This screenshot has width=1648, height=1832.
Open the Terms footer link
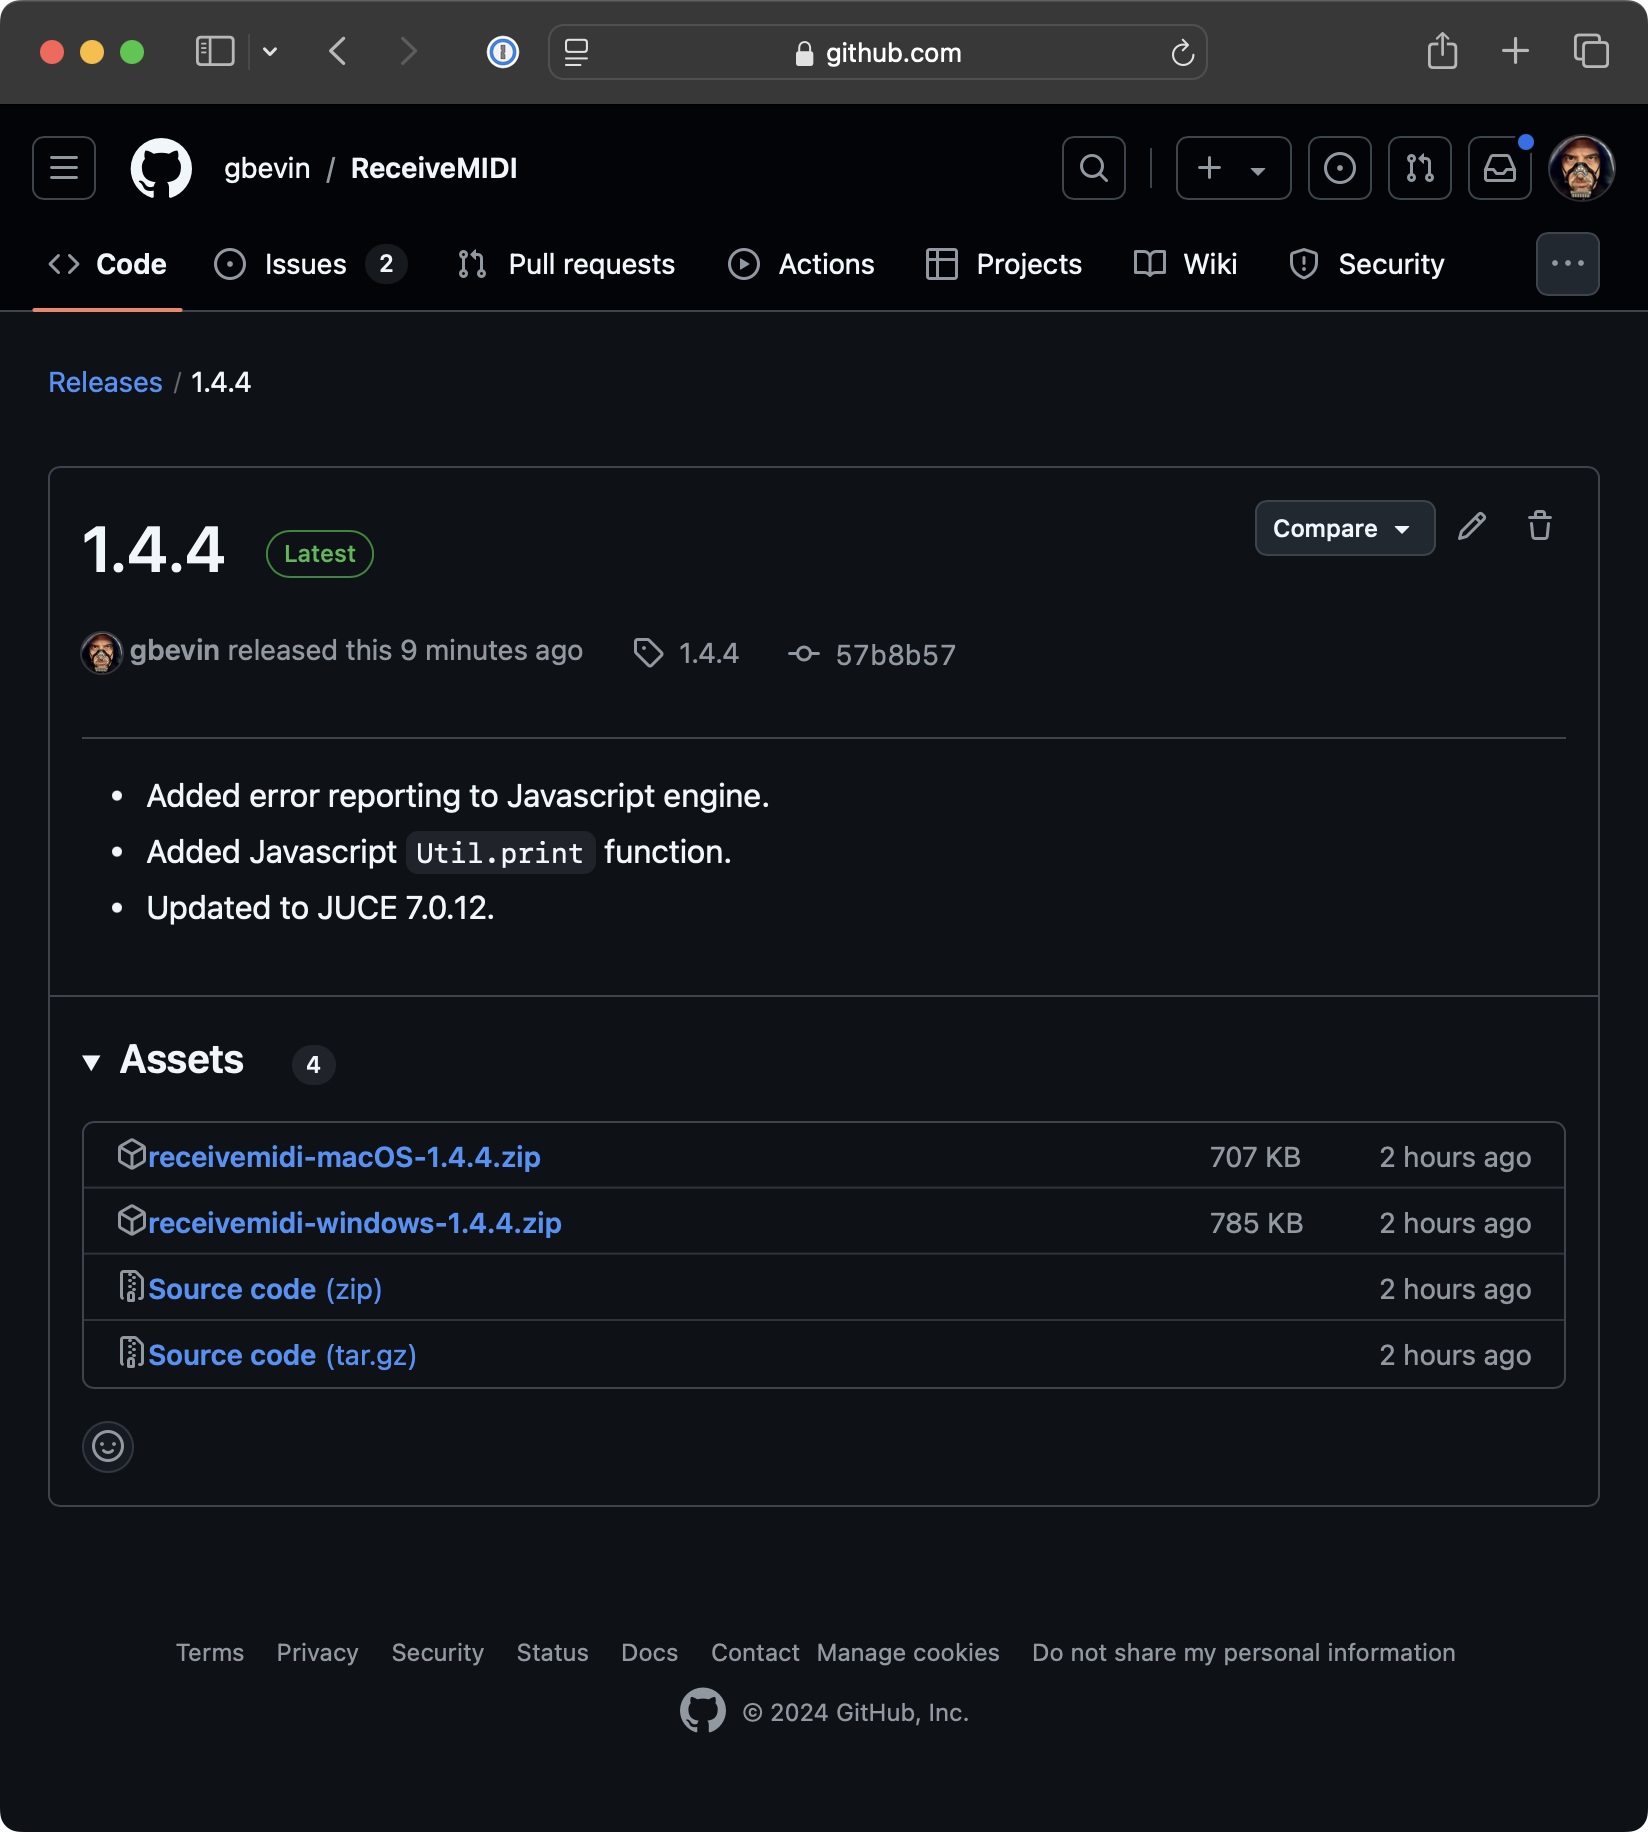(x=210, y=1653)
